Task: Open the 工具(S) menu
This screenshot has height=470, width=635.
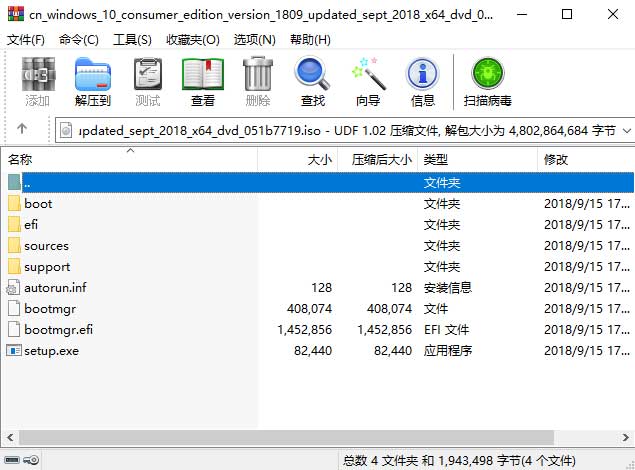Action: tap(132, 40)
